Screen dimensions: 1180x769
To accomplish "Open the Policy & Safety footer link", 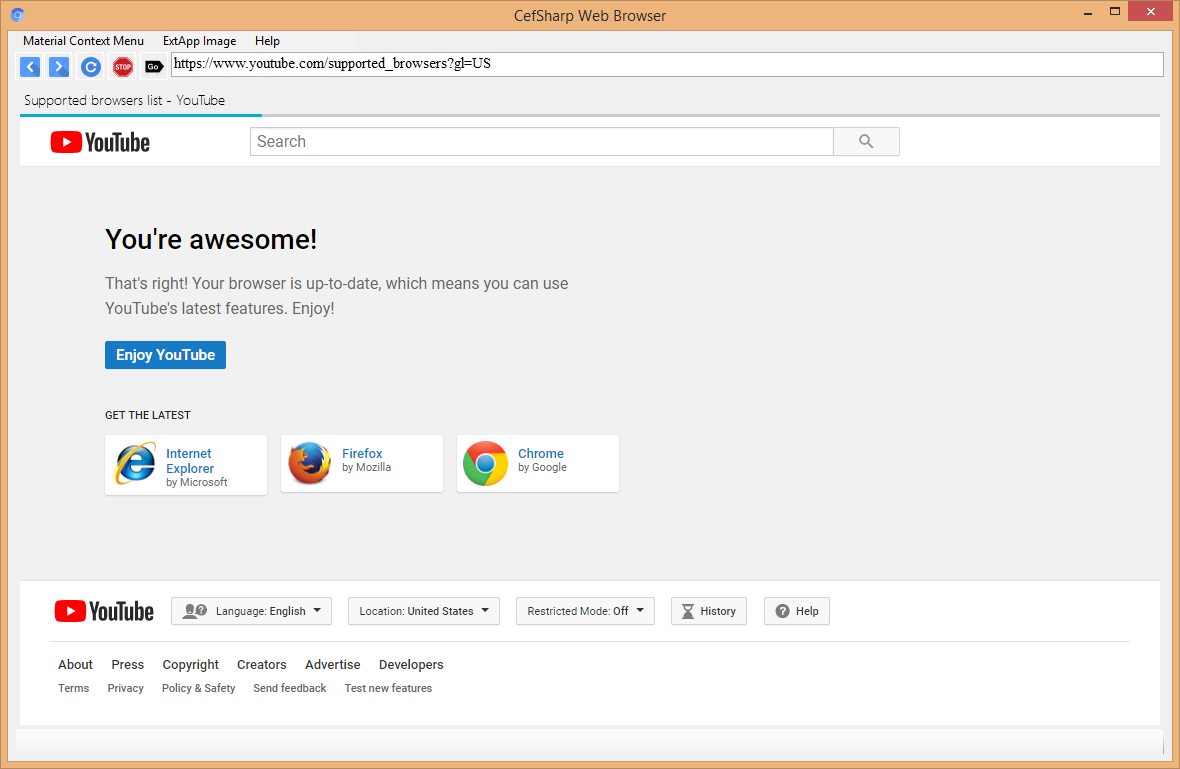I will tap(199, 688).
